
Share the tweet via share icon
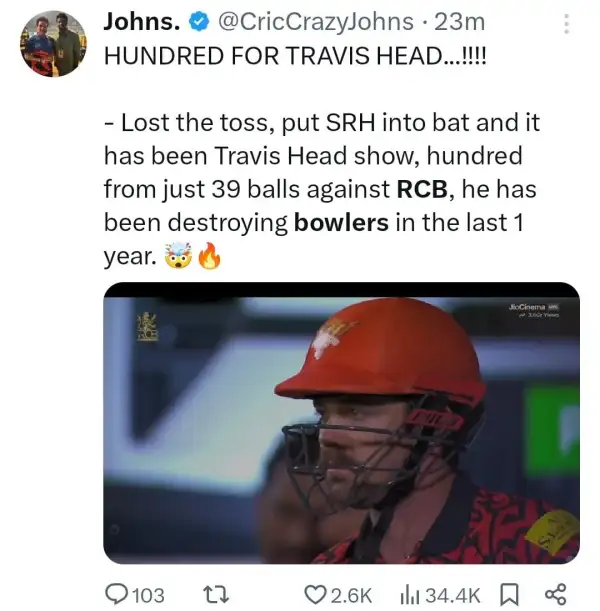click(x=555, y=595)
